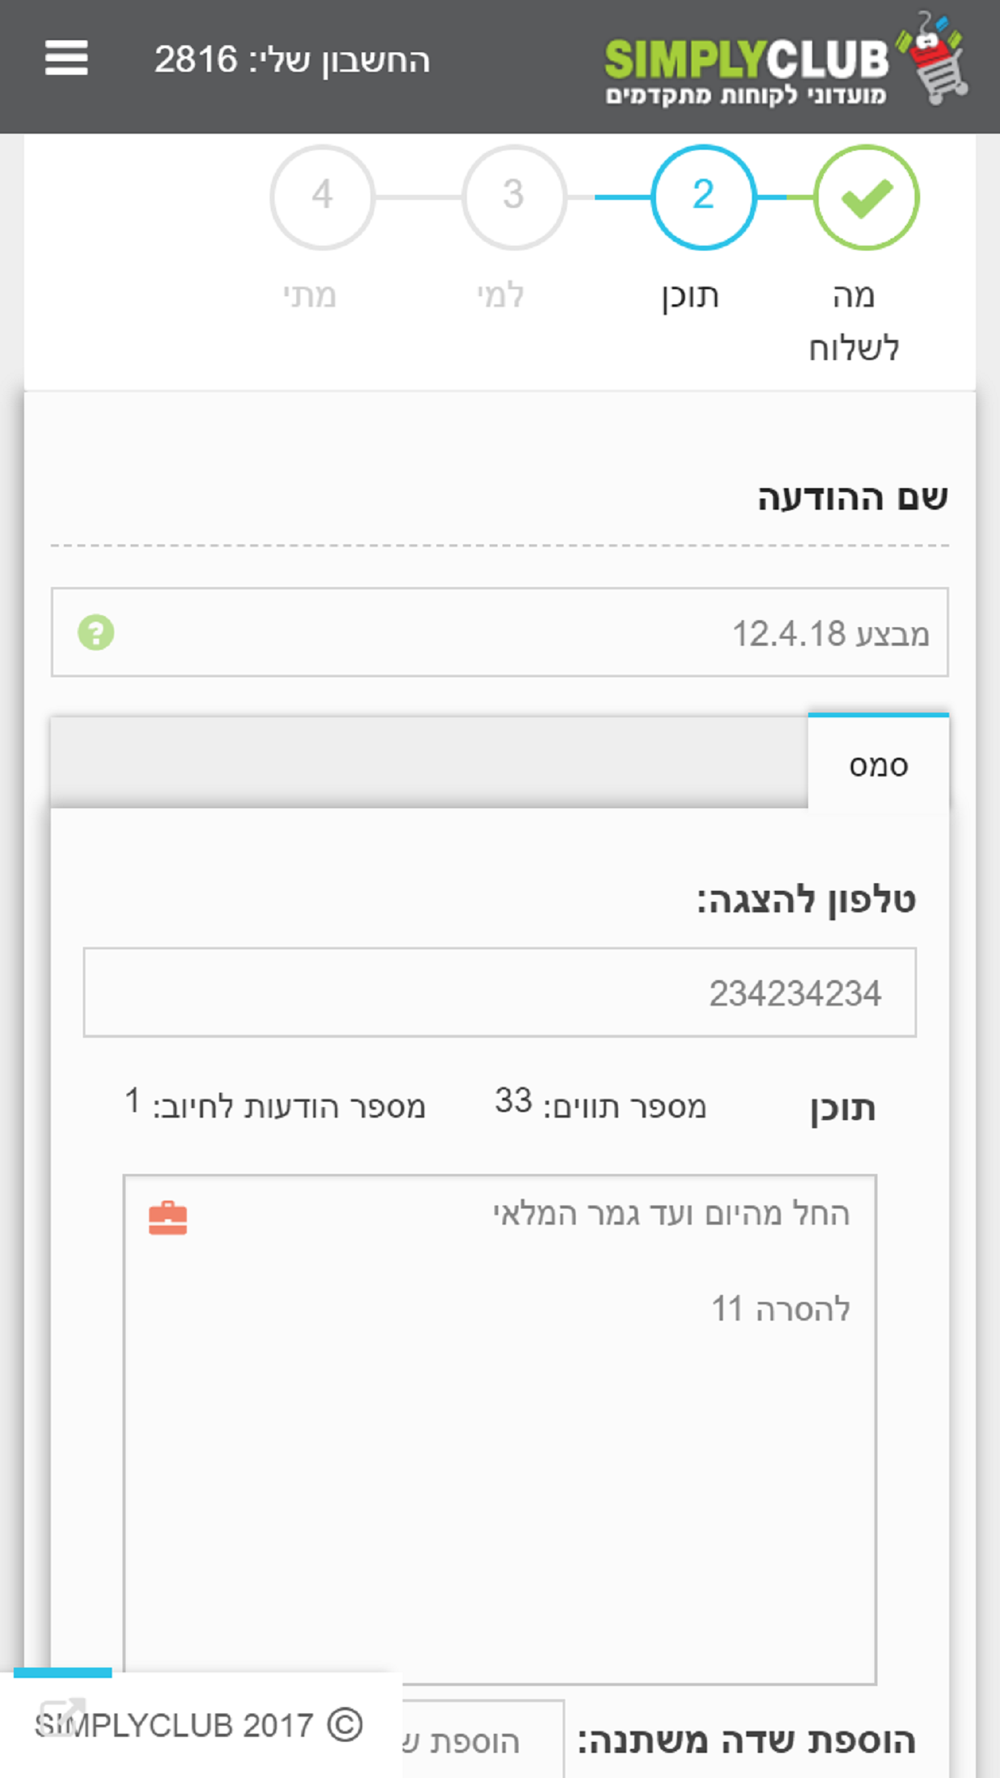Viewport: 1000px width, 1778px height.
Task: Open the הוספת variable field dropdown
Action: tap(482, 1740)
